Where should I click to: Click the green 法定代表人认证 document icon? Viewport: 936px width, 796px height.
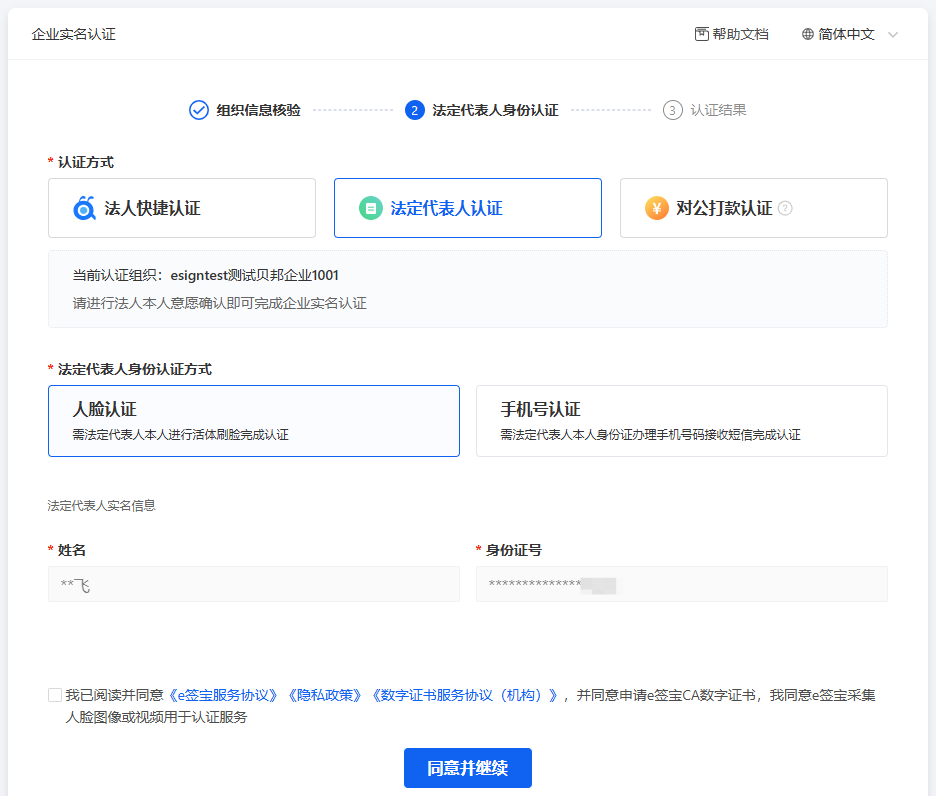tap(371, 208)
